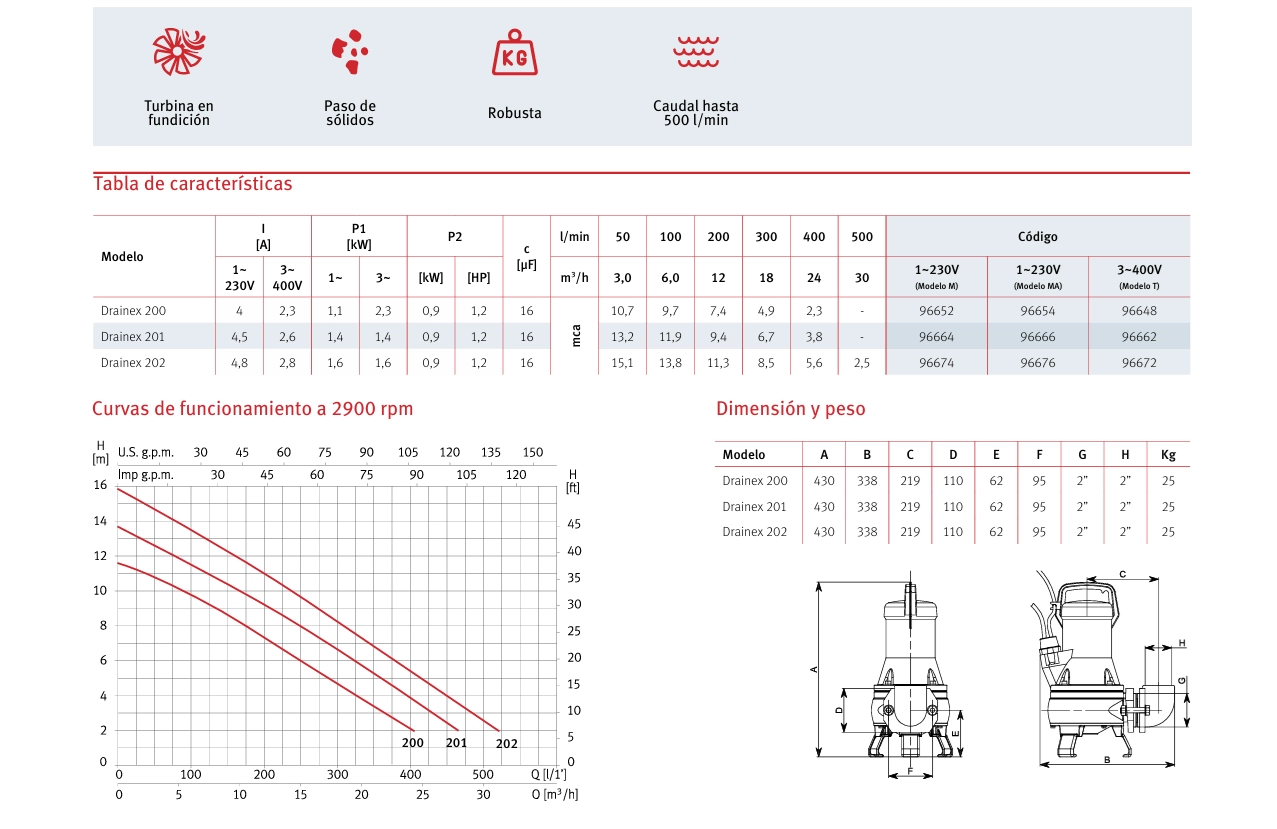Click dimension label 'C' on side drawing
Viewport: 1277px width, 829px height.
(x=1123, y=574)
